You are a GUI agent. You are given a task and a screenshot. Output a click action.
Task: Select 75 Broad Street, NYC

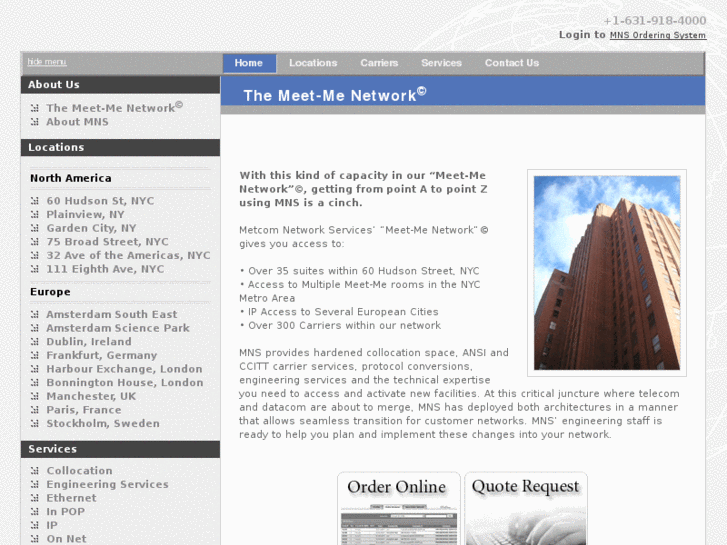[x=108, y=242]
